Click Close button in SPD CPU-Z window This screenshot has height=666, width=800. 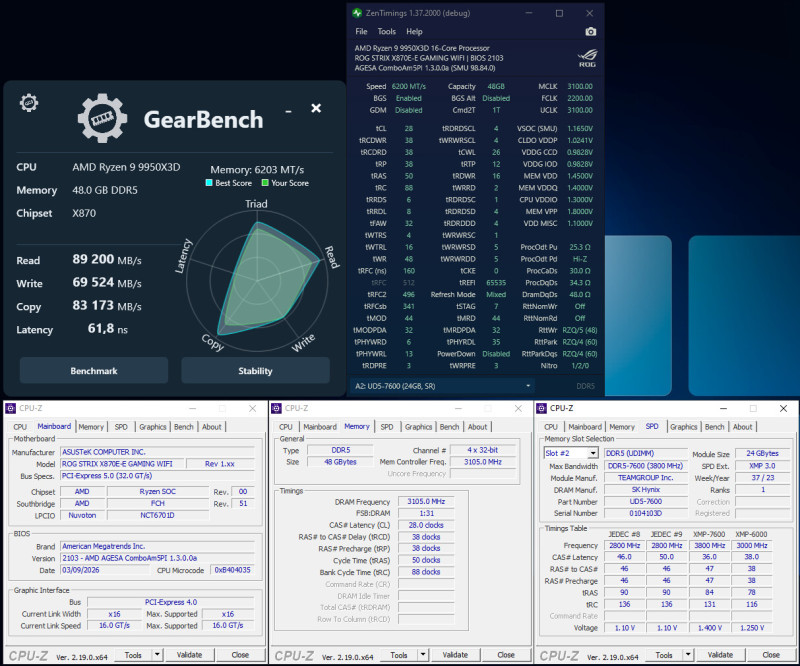(771, 654)
